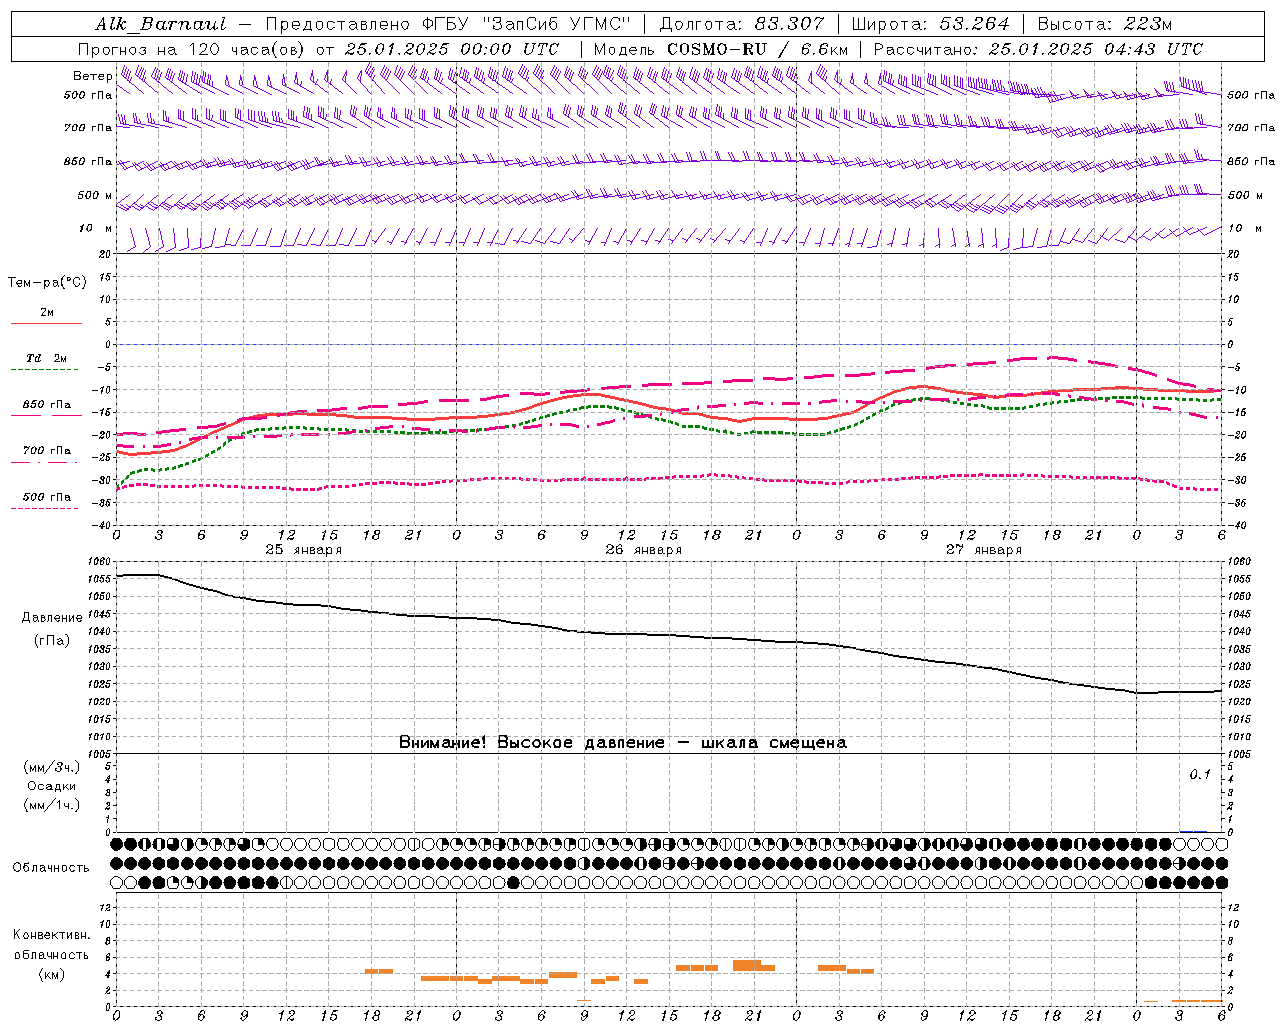Click '700 гПа' entry in temperature legend
This screenshot has width=1280, height=1024.
(47, 450)
